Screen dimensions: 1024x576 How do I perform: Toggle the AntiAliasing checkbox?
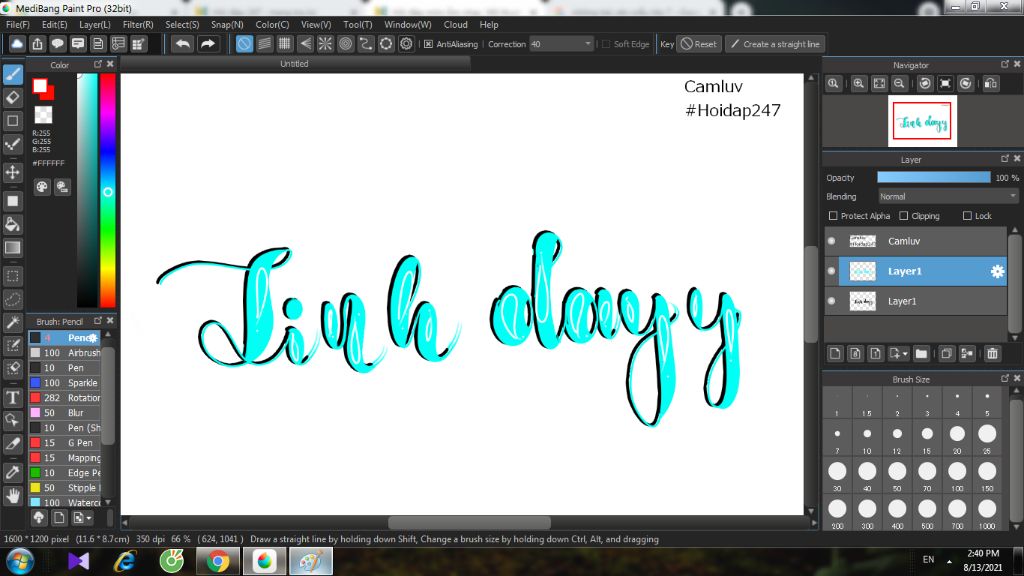[428, 44]
